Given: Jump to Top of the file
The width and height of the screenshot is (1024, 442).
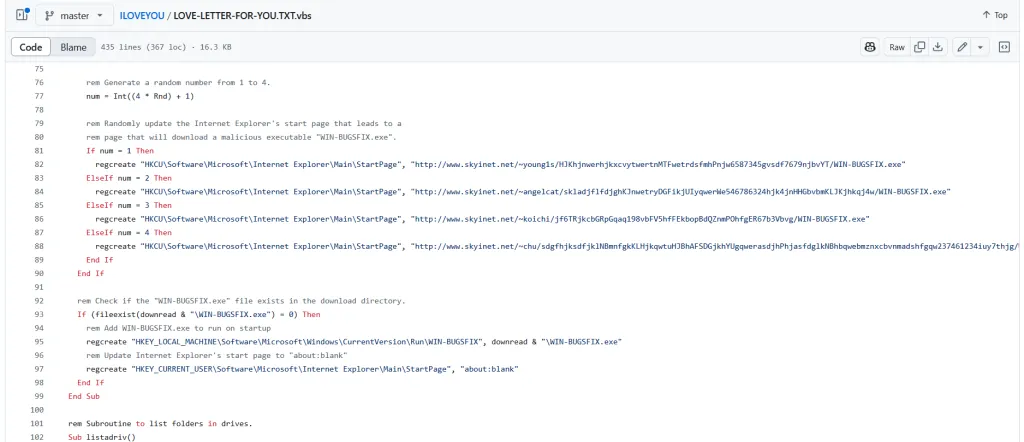Looking at the screenshot, I should [995, 15].
